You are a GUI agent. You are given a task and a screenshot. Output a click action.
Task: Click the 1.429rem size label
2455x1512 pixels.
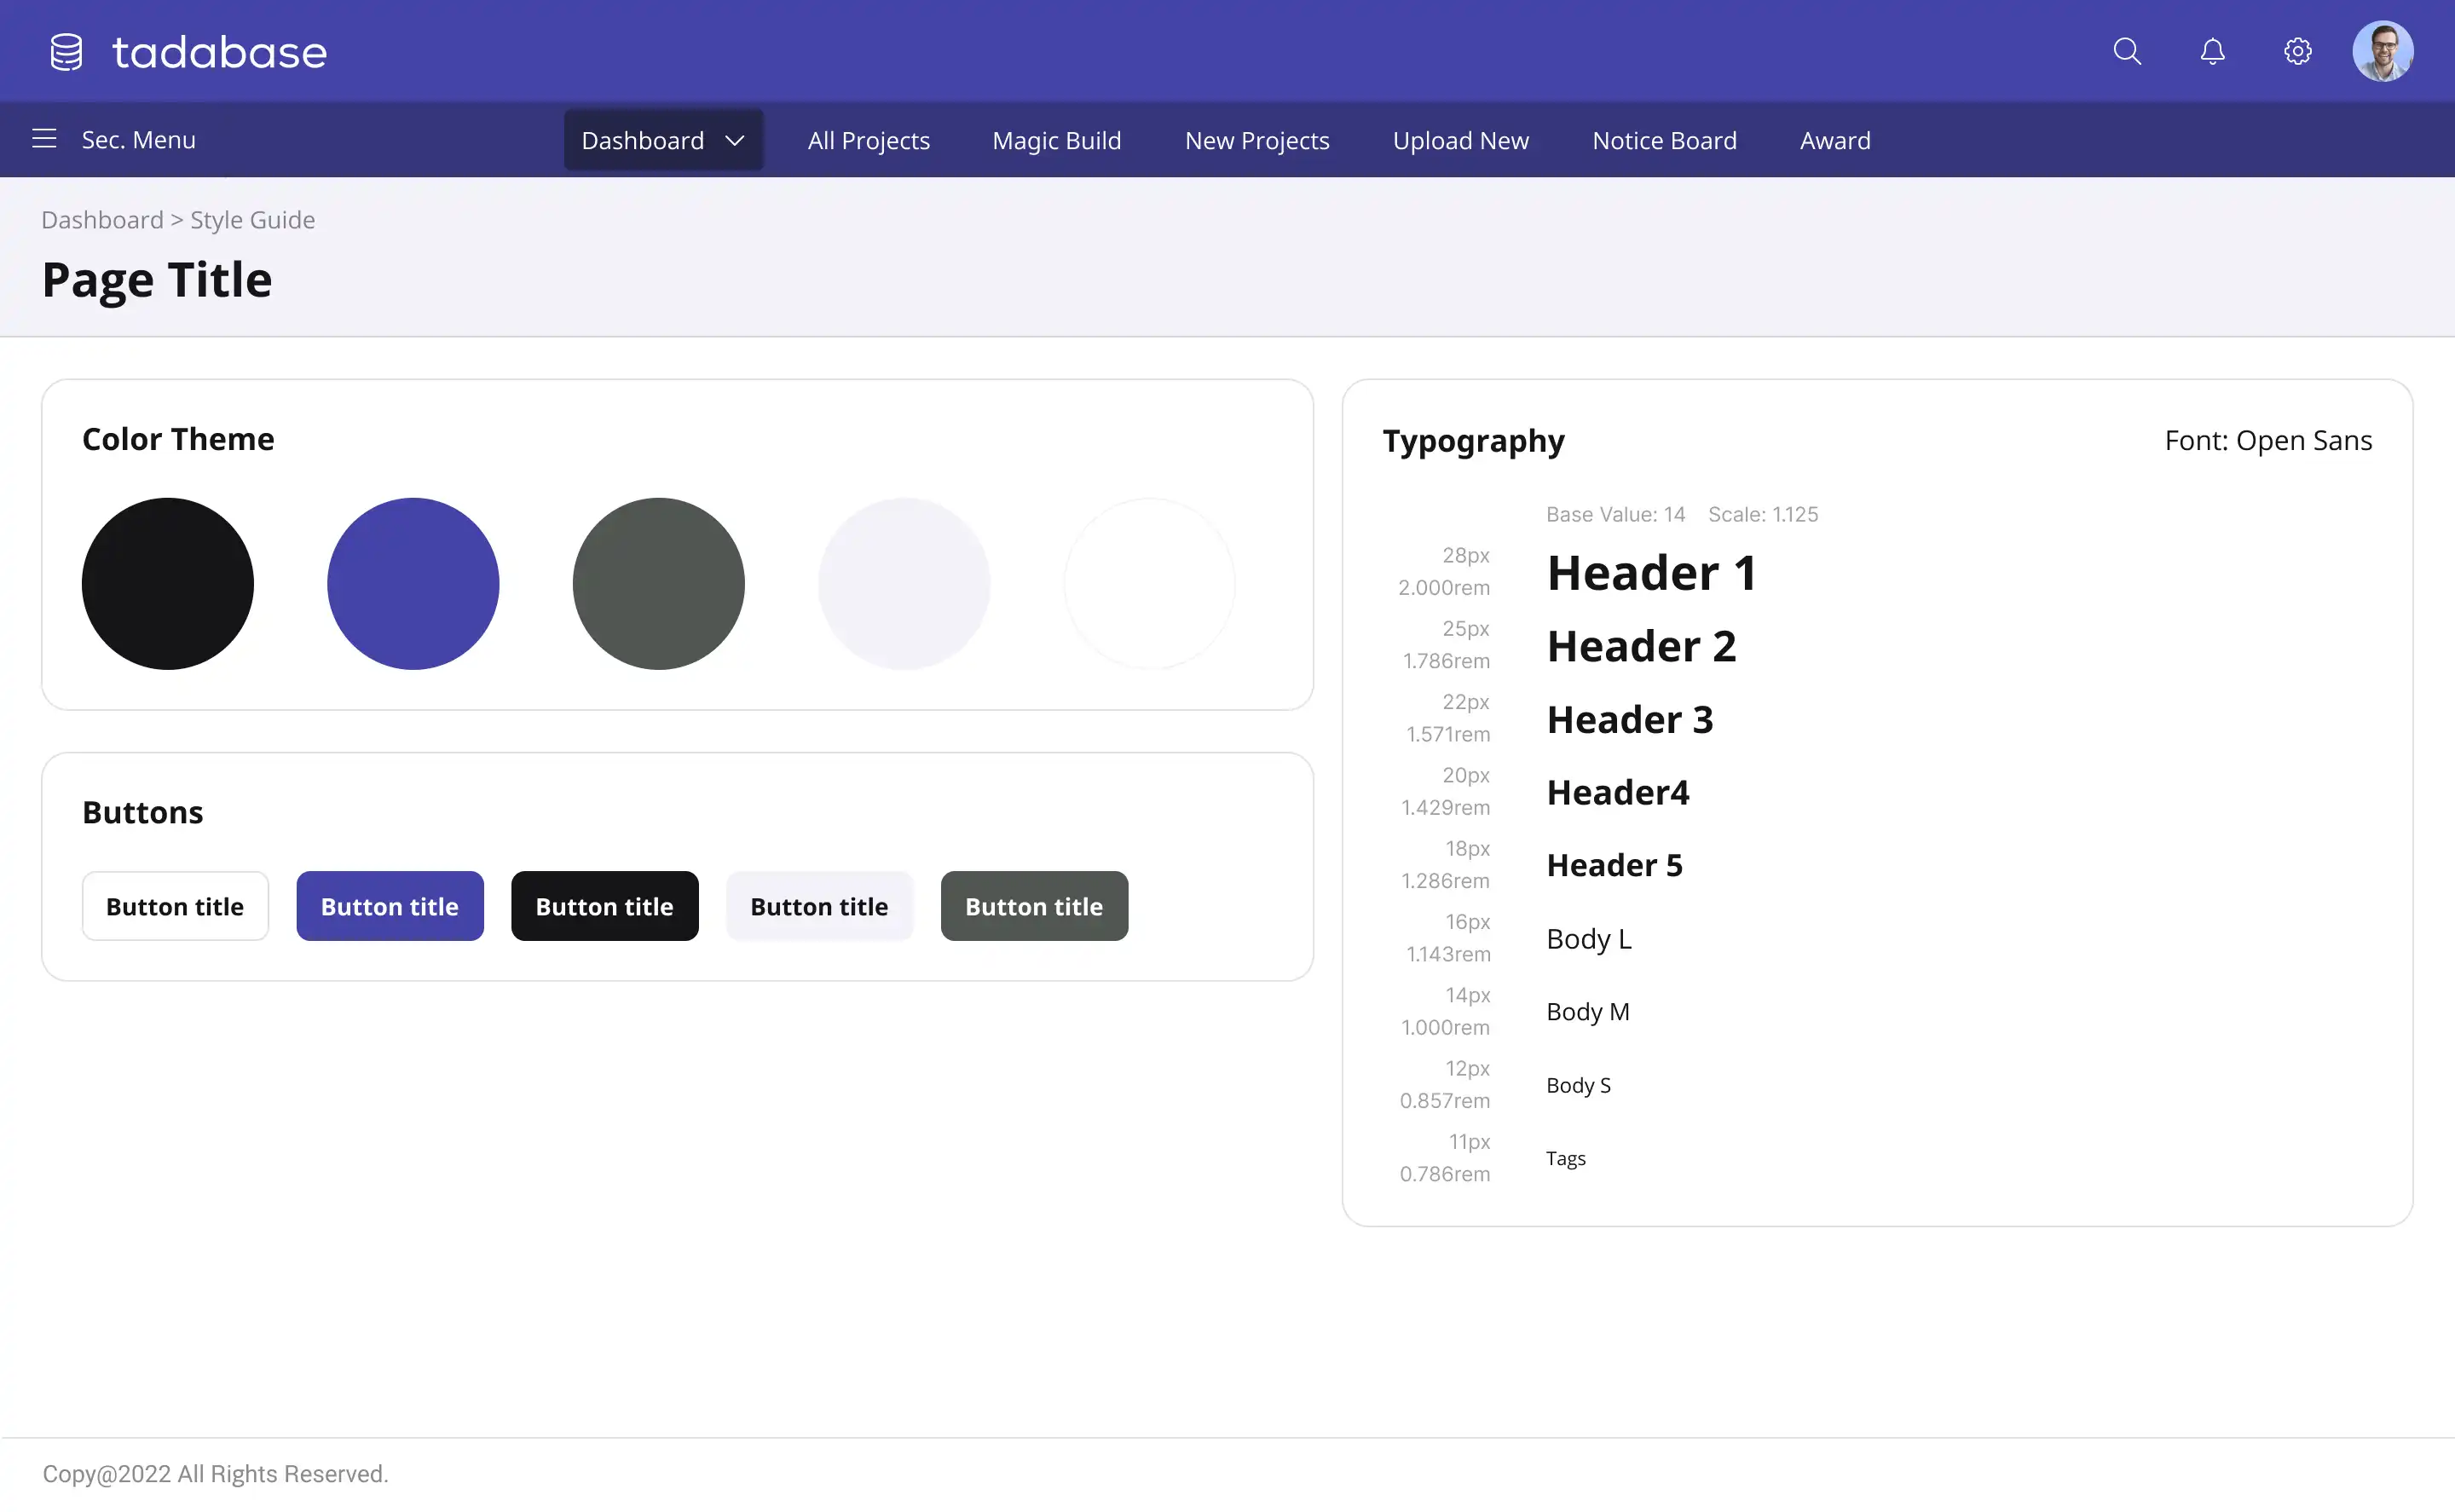[x=1445, y=807]
